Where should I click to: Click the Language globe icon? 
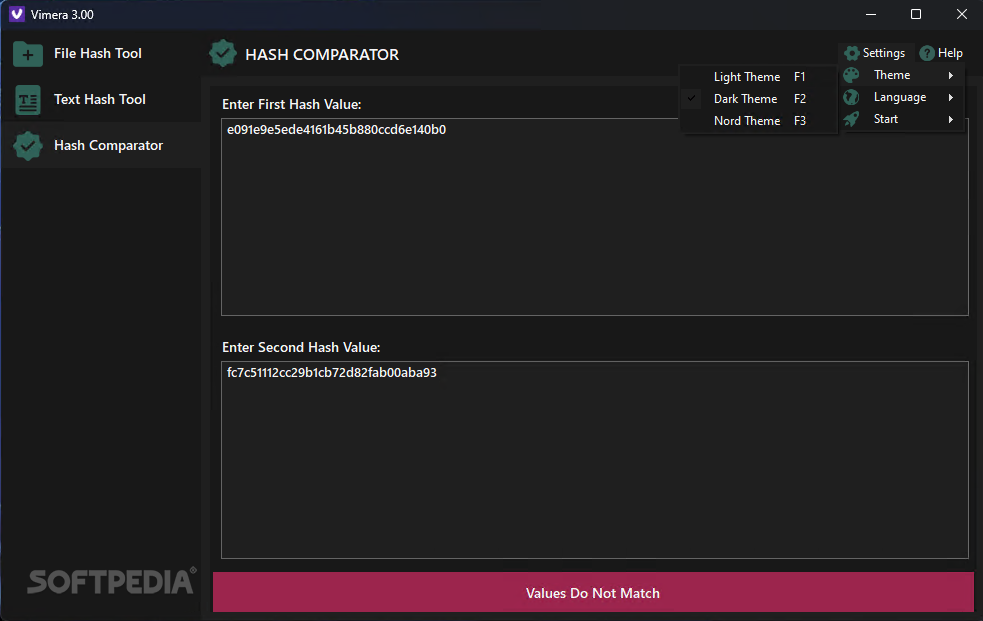click(851, 97)
